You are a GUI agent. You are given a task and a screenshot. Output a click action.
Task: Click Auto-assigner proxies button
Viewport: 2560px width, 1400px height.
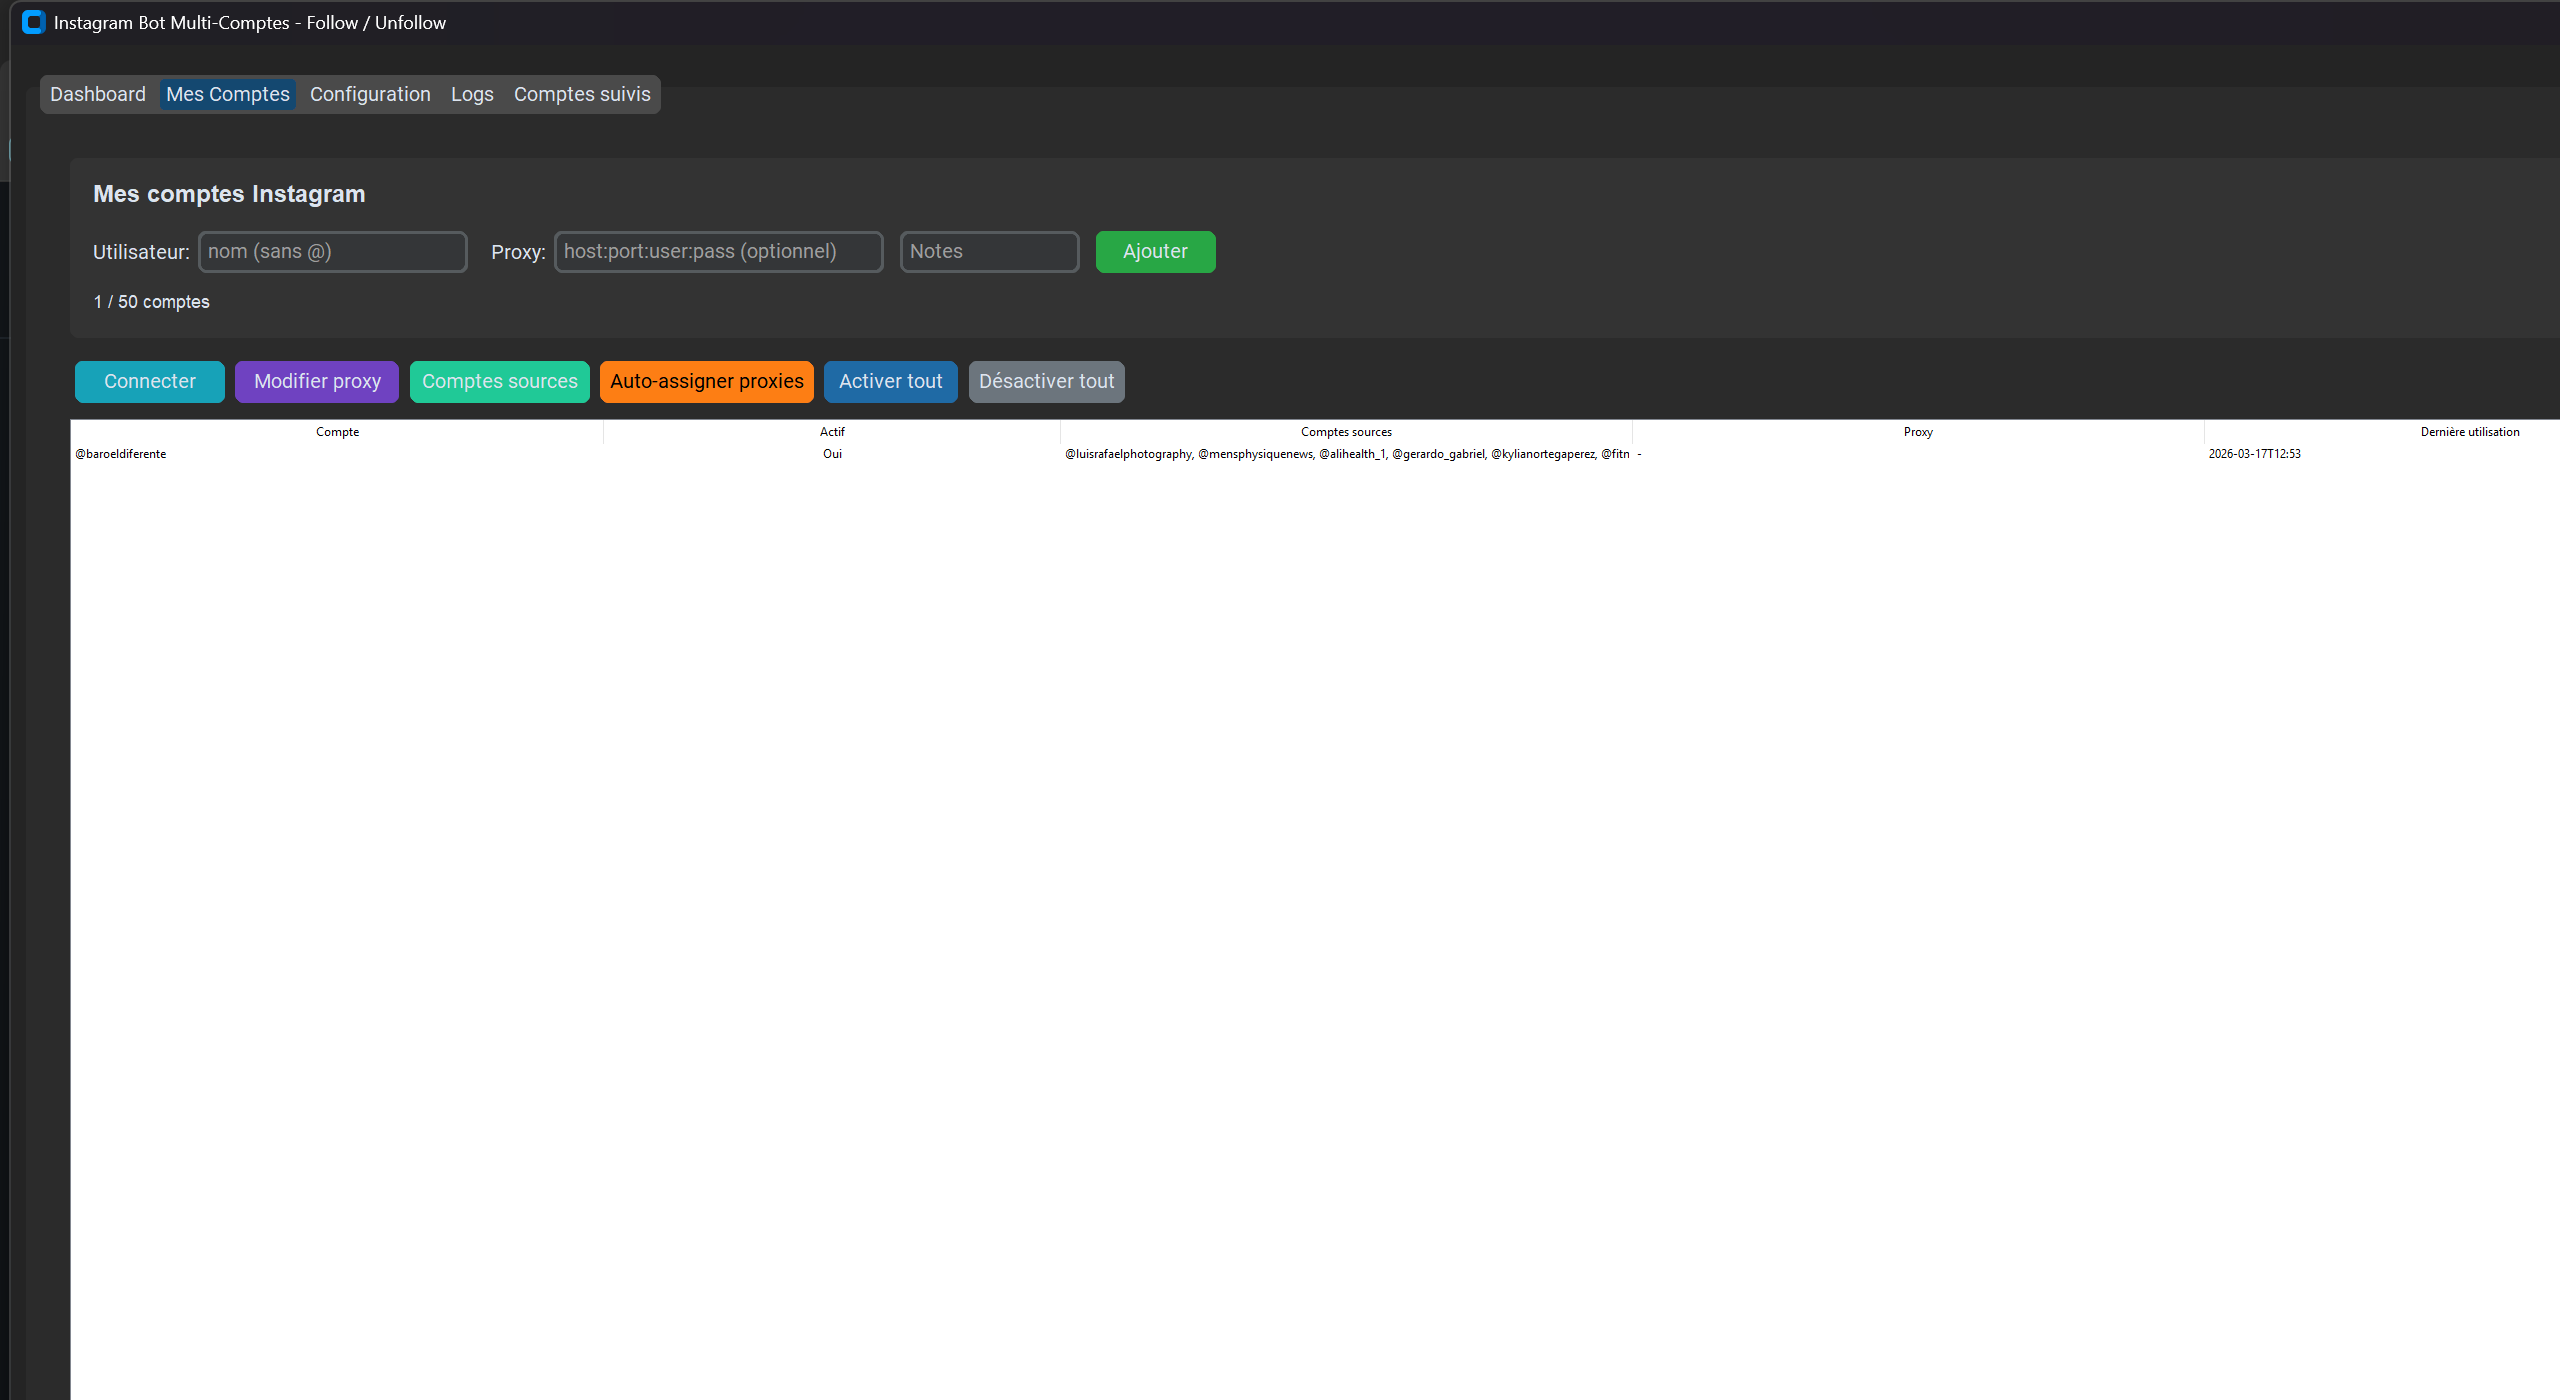pyautogui.click(x=706, y=382)
